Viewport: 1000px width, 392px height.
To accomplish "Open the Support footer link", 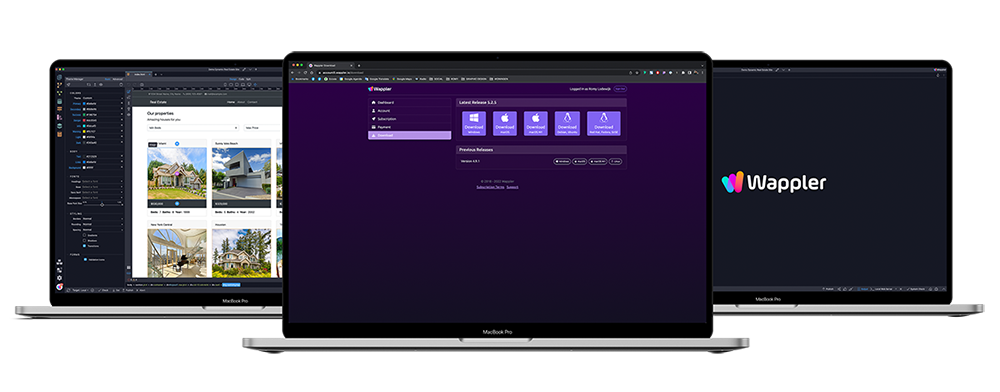I will pyautogui.click(x=513, y=187).
